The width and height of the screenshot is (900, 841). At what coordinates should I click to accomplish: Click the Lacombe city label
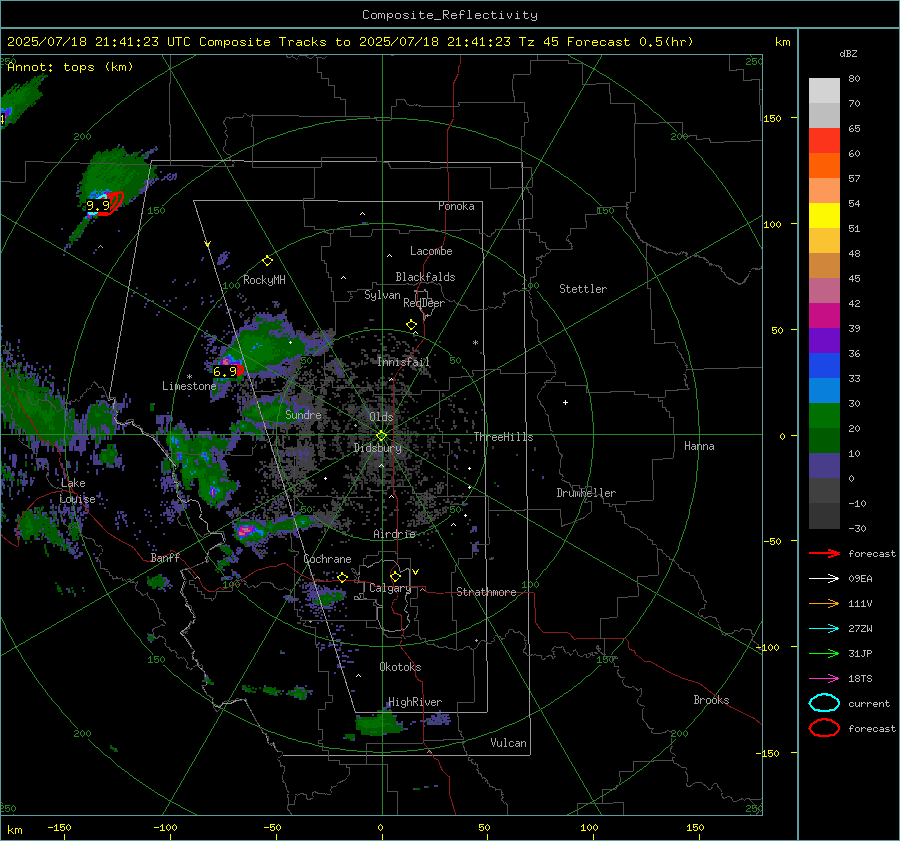[x=431, y=251]
